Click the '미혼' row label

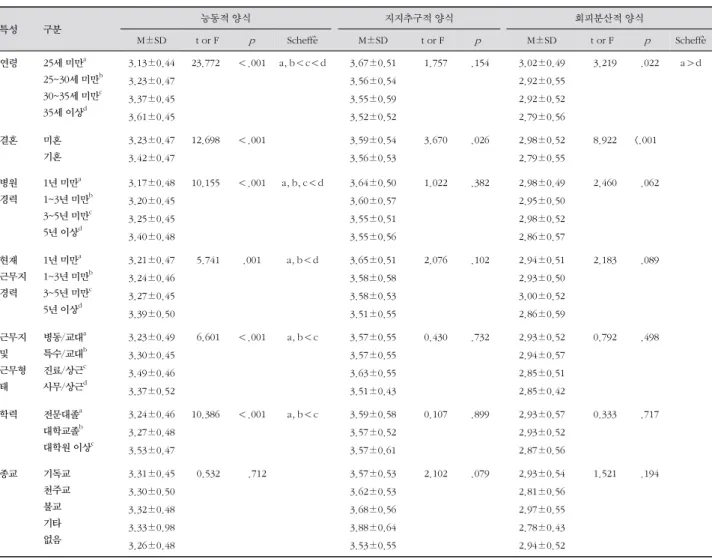pyautogui.click(x=52, y=140)
